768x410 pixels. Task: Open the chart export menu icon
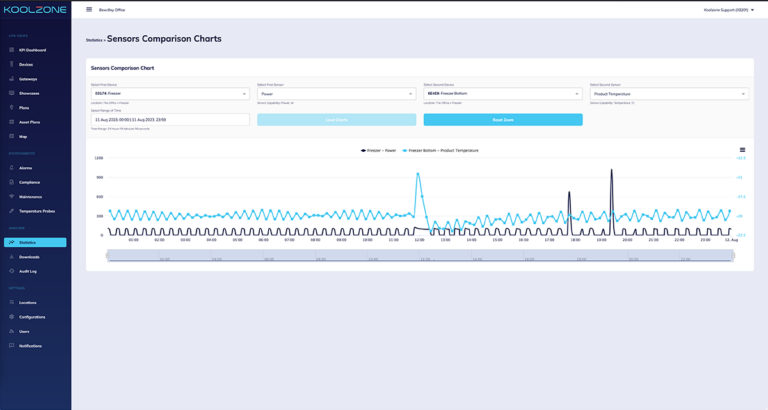point(742,150)
